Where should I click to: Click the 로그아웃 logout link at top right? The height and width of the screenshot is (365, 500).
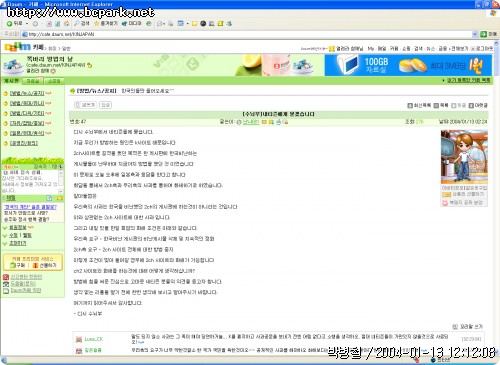tap(482, 49)
